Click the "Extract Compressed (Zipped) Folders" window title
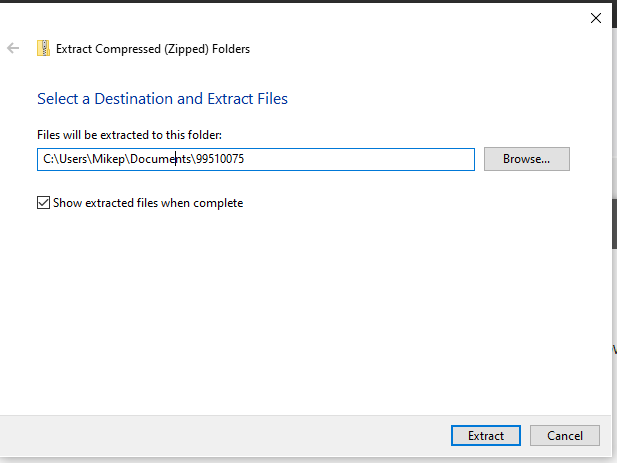Viewport: 617px width, 463px height. point(153,48)
